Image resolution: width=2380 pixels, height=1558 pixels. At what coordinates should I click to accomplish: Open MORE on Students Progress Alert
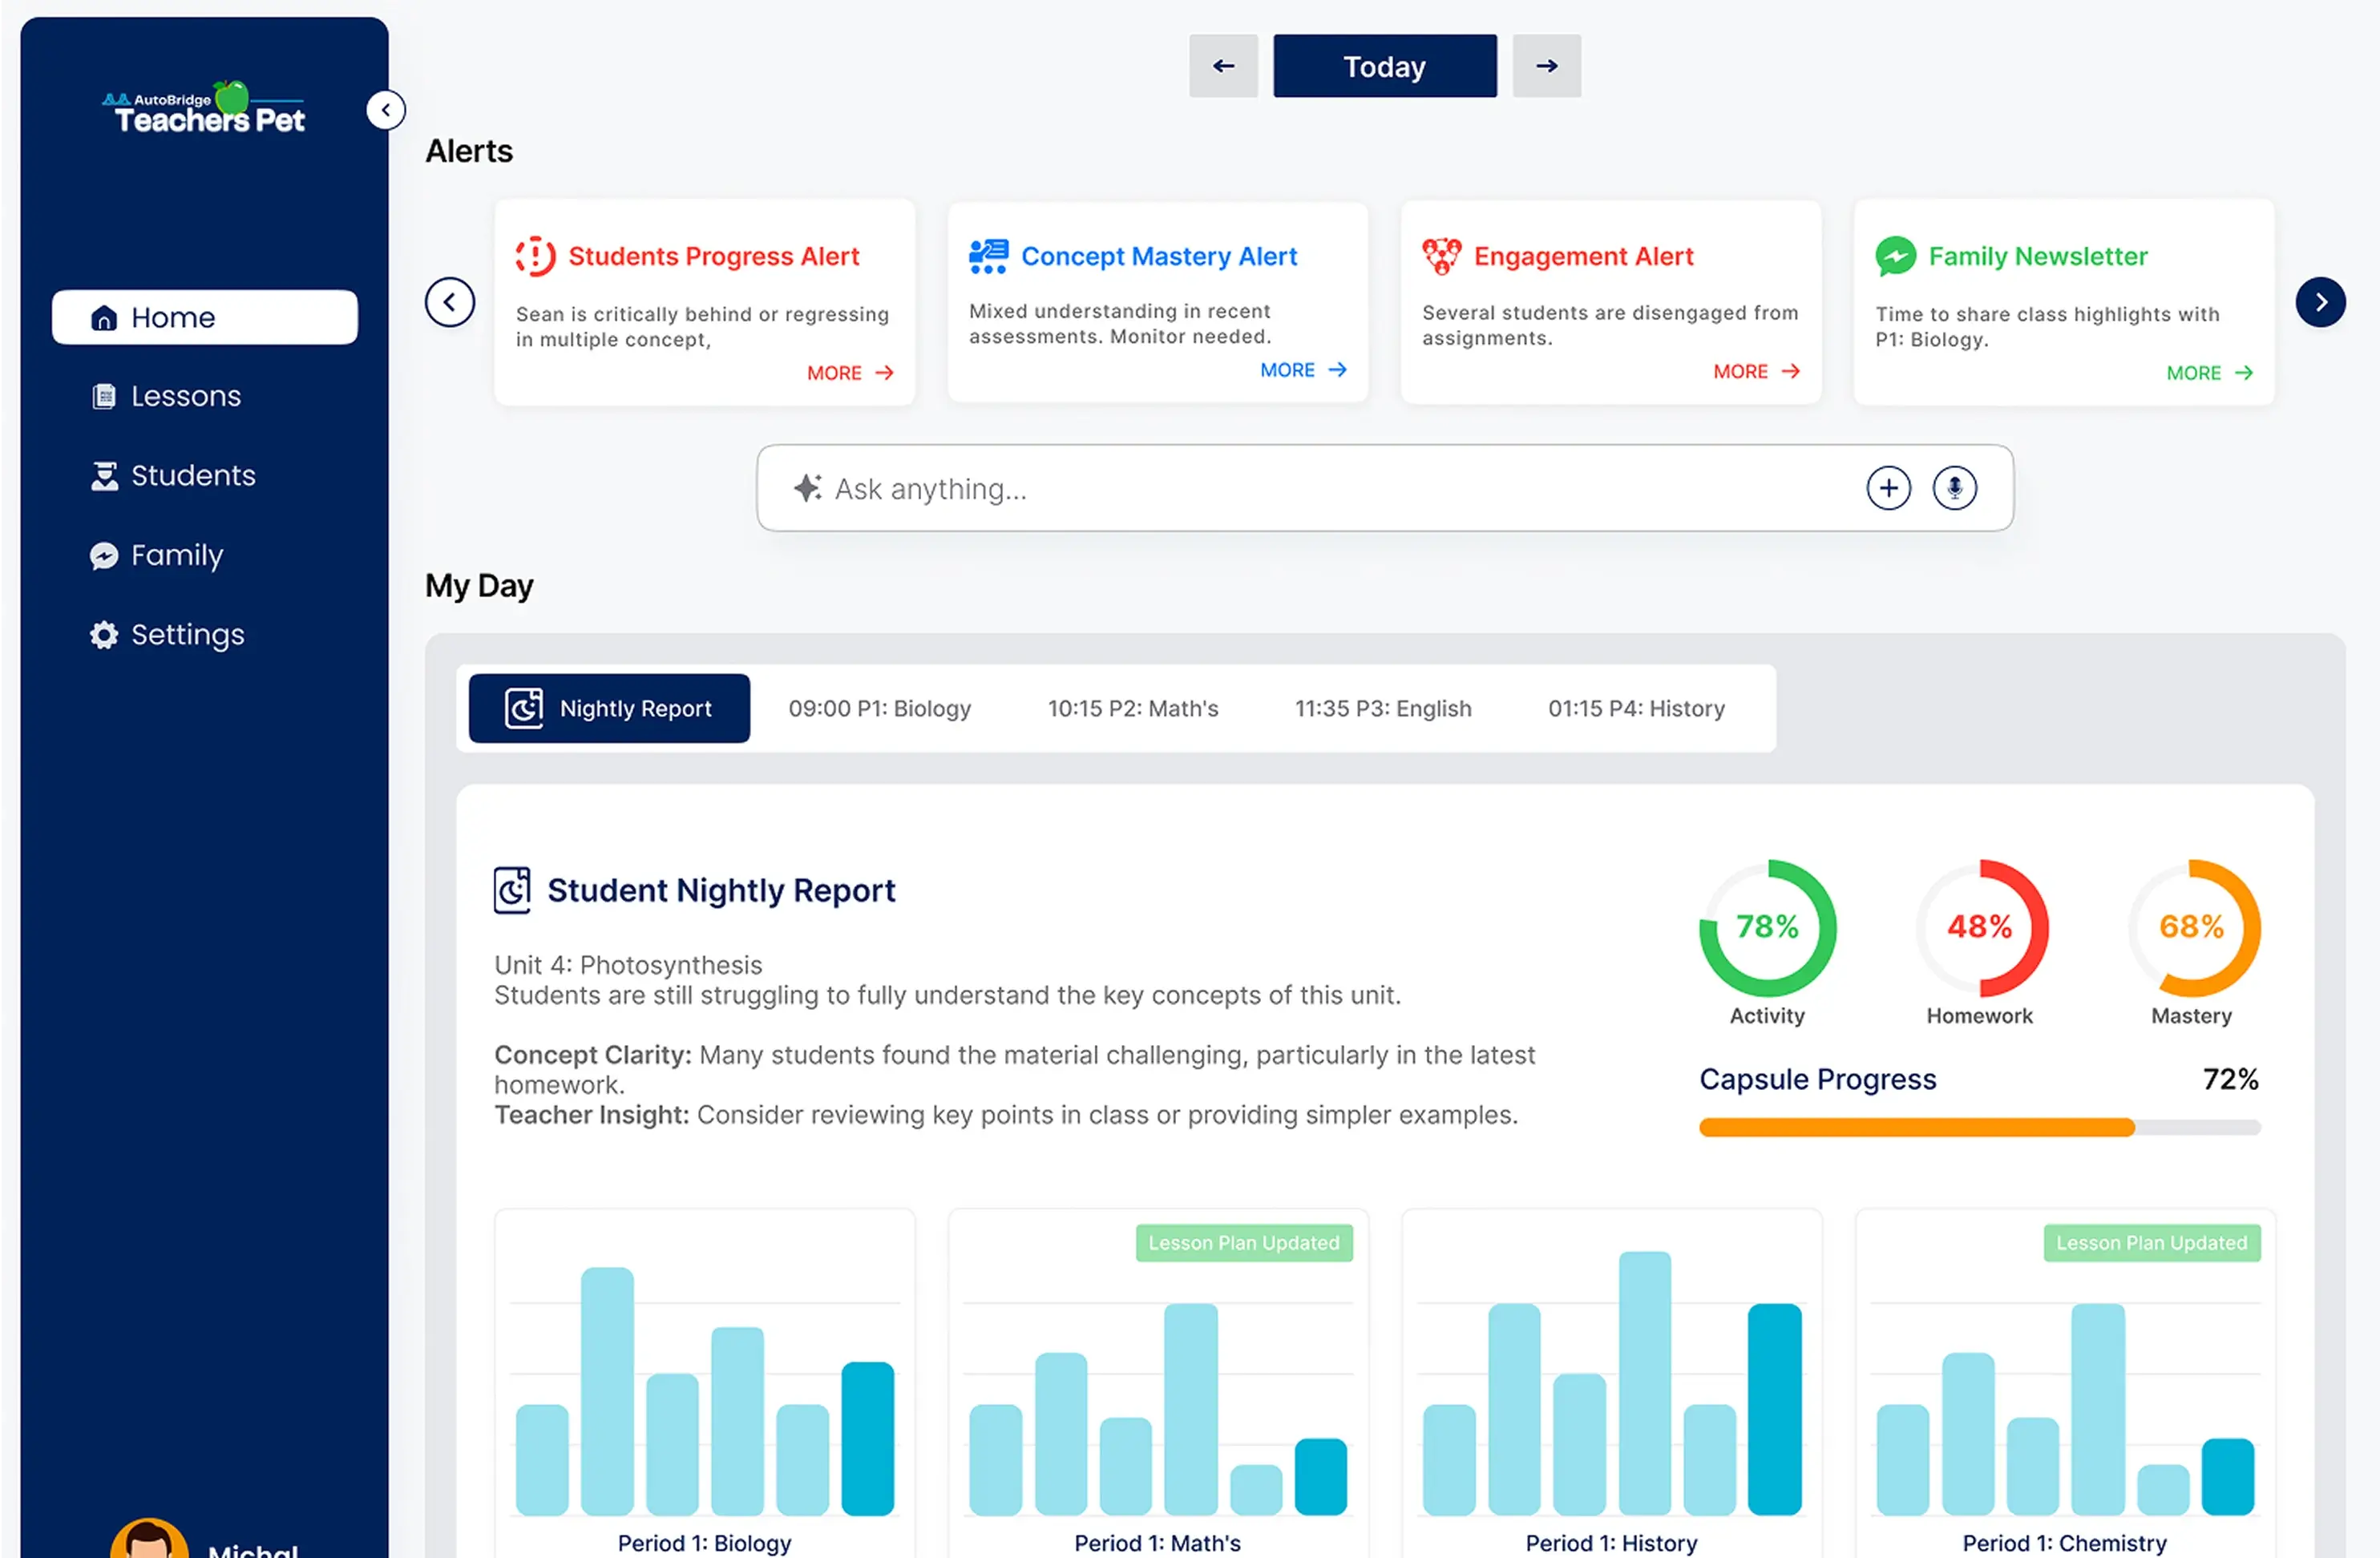(850, 373)
